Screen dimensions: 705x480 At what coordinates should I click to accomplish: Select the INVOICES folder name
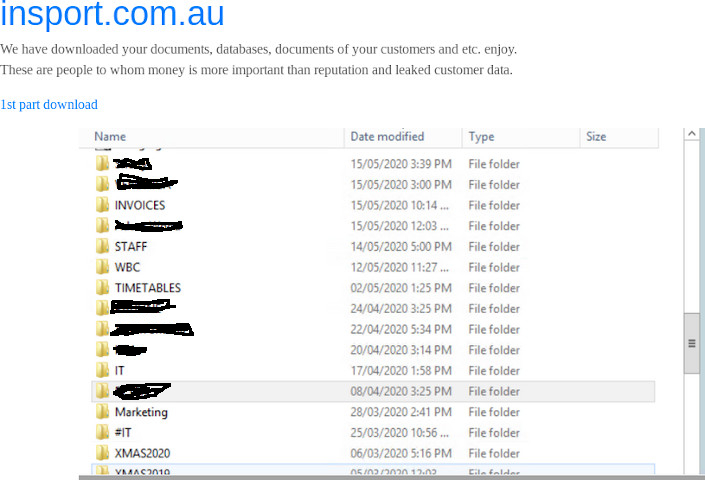(x=140, y=205)
